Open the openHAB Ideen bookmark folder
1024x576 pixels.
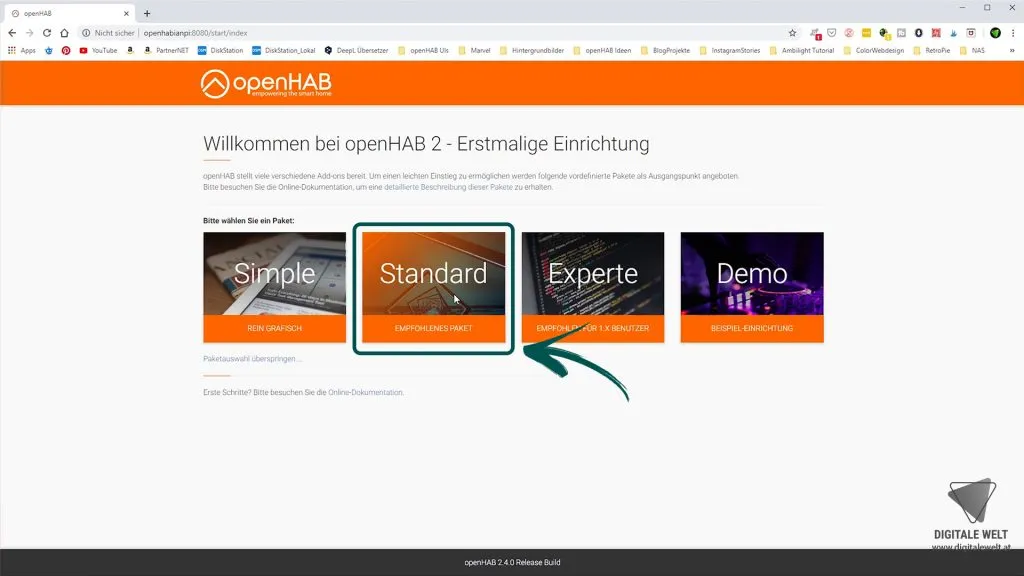[x=602, y=50]
